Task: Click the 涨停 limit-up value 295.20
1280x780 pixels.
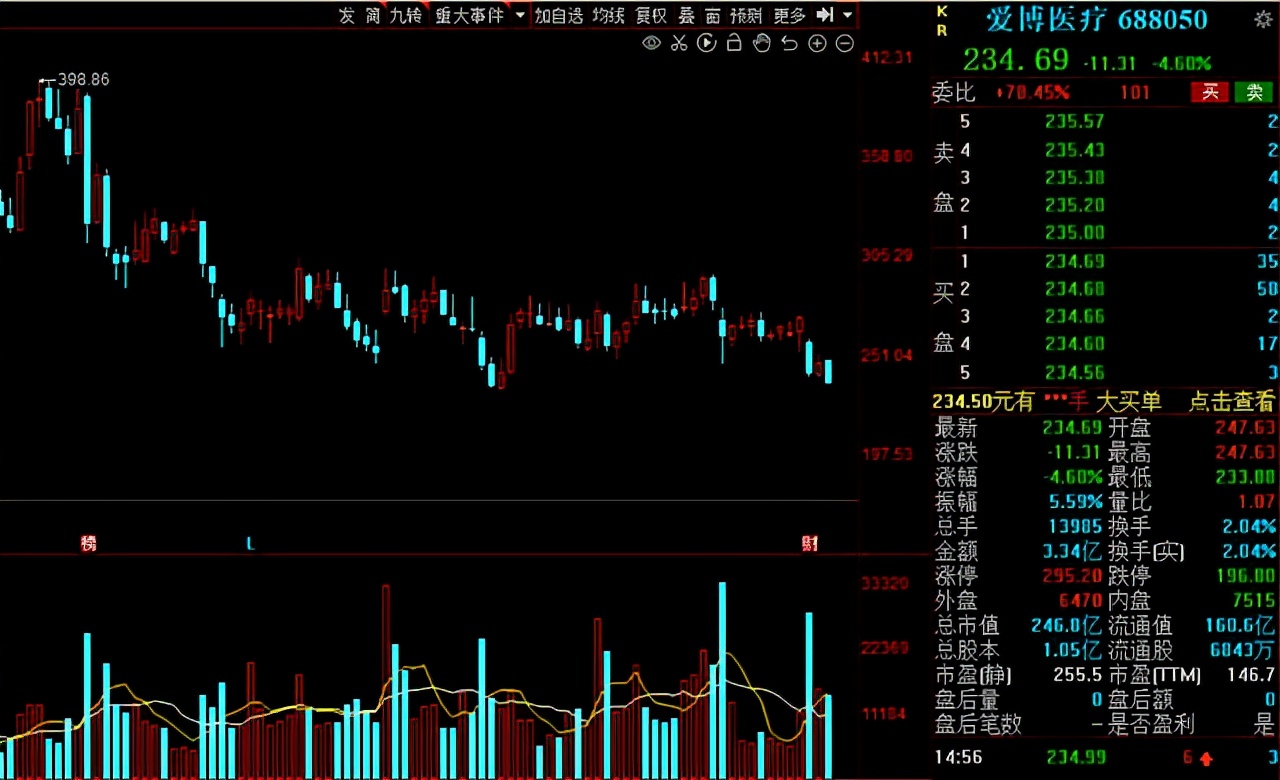Action: 1074,576
